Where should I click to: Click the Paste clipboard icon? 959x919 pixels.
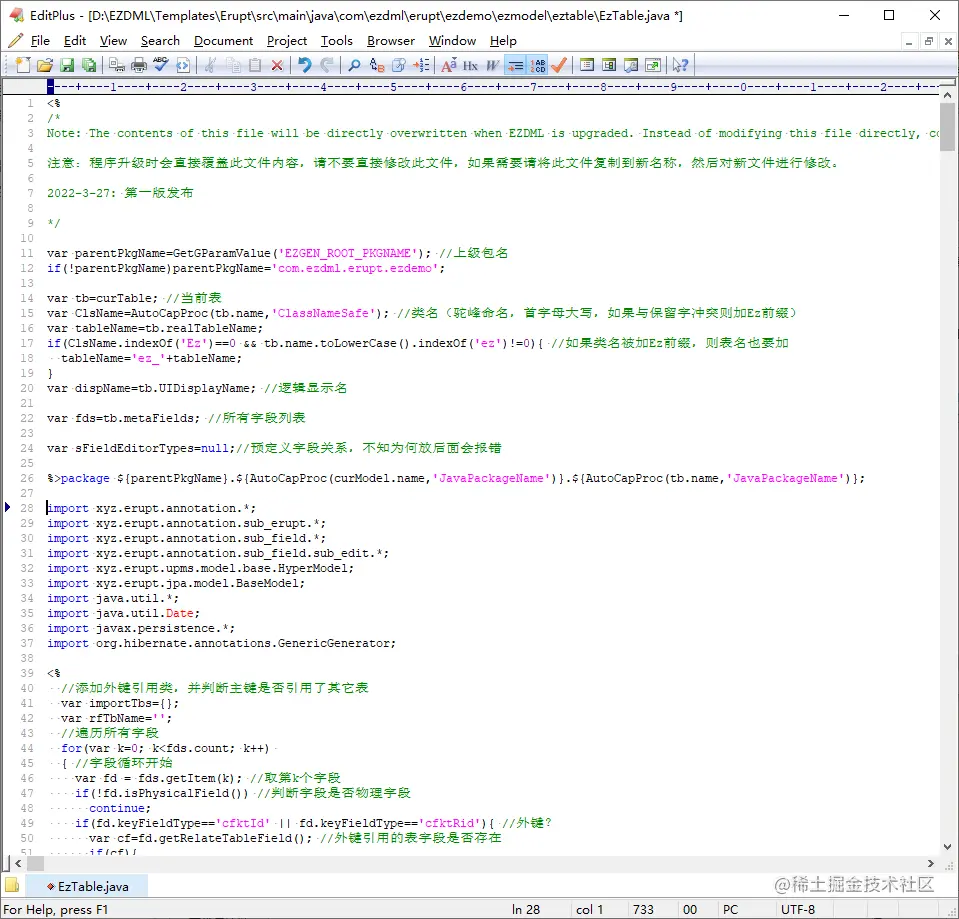(x=255, y=65)
